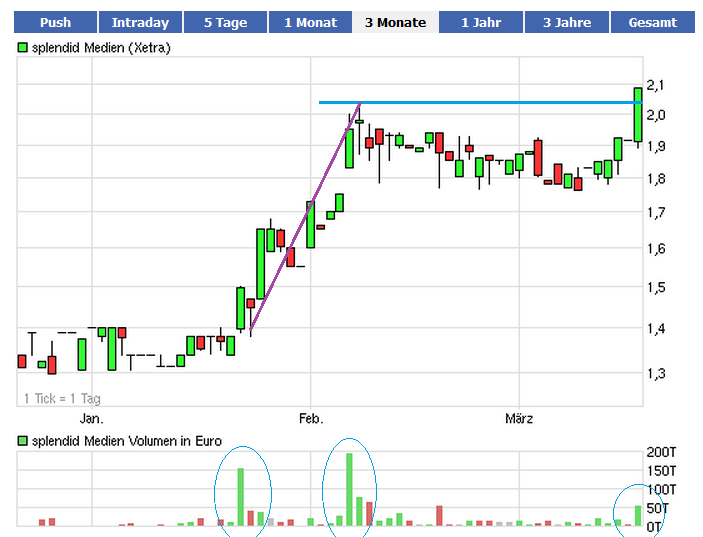
Task: Click the active 3 Monate tab
Action: tap(395, 22)
